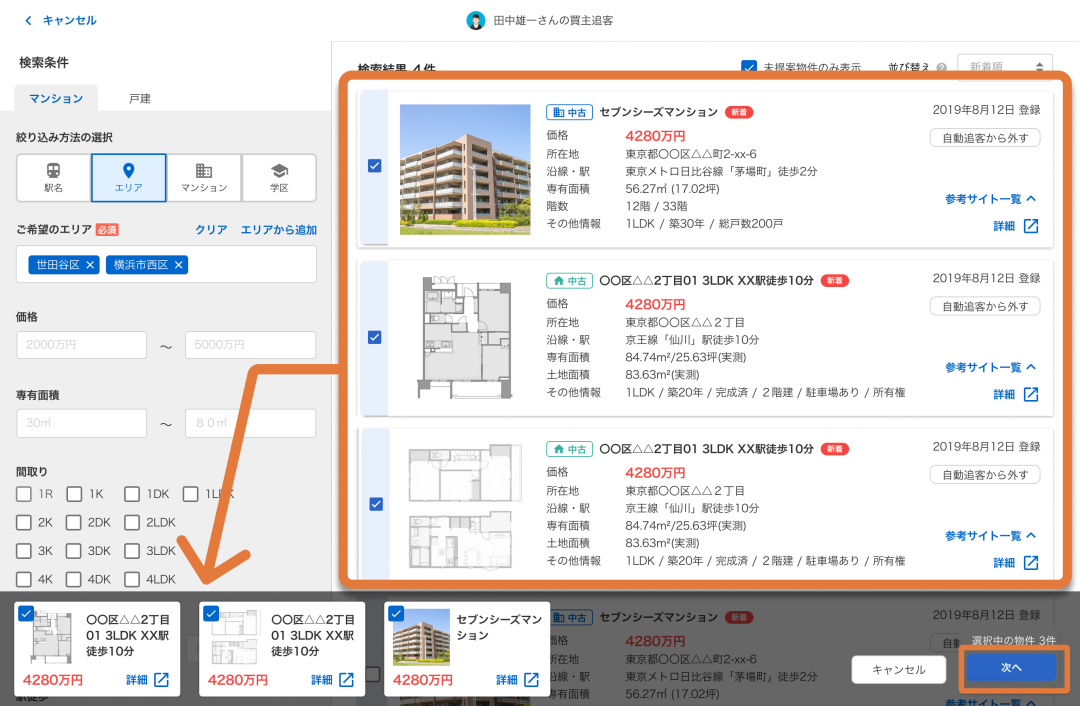
Task: Collapse 参考サイト一覧 on the dark single floor plan result
Action: click(x=990, y=368)
